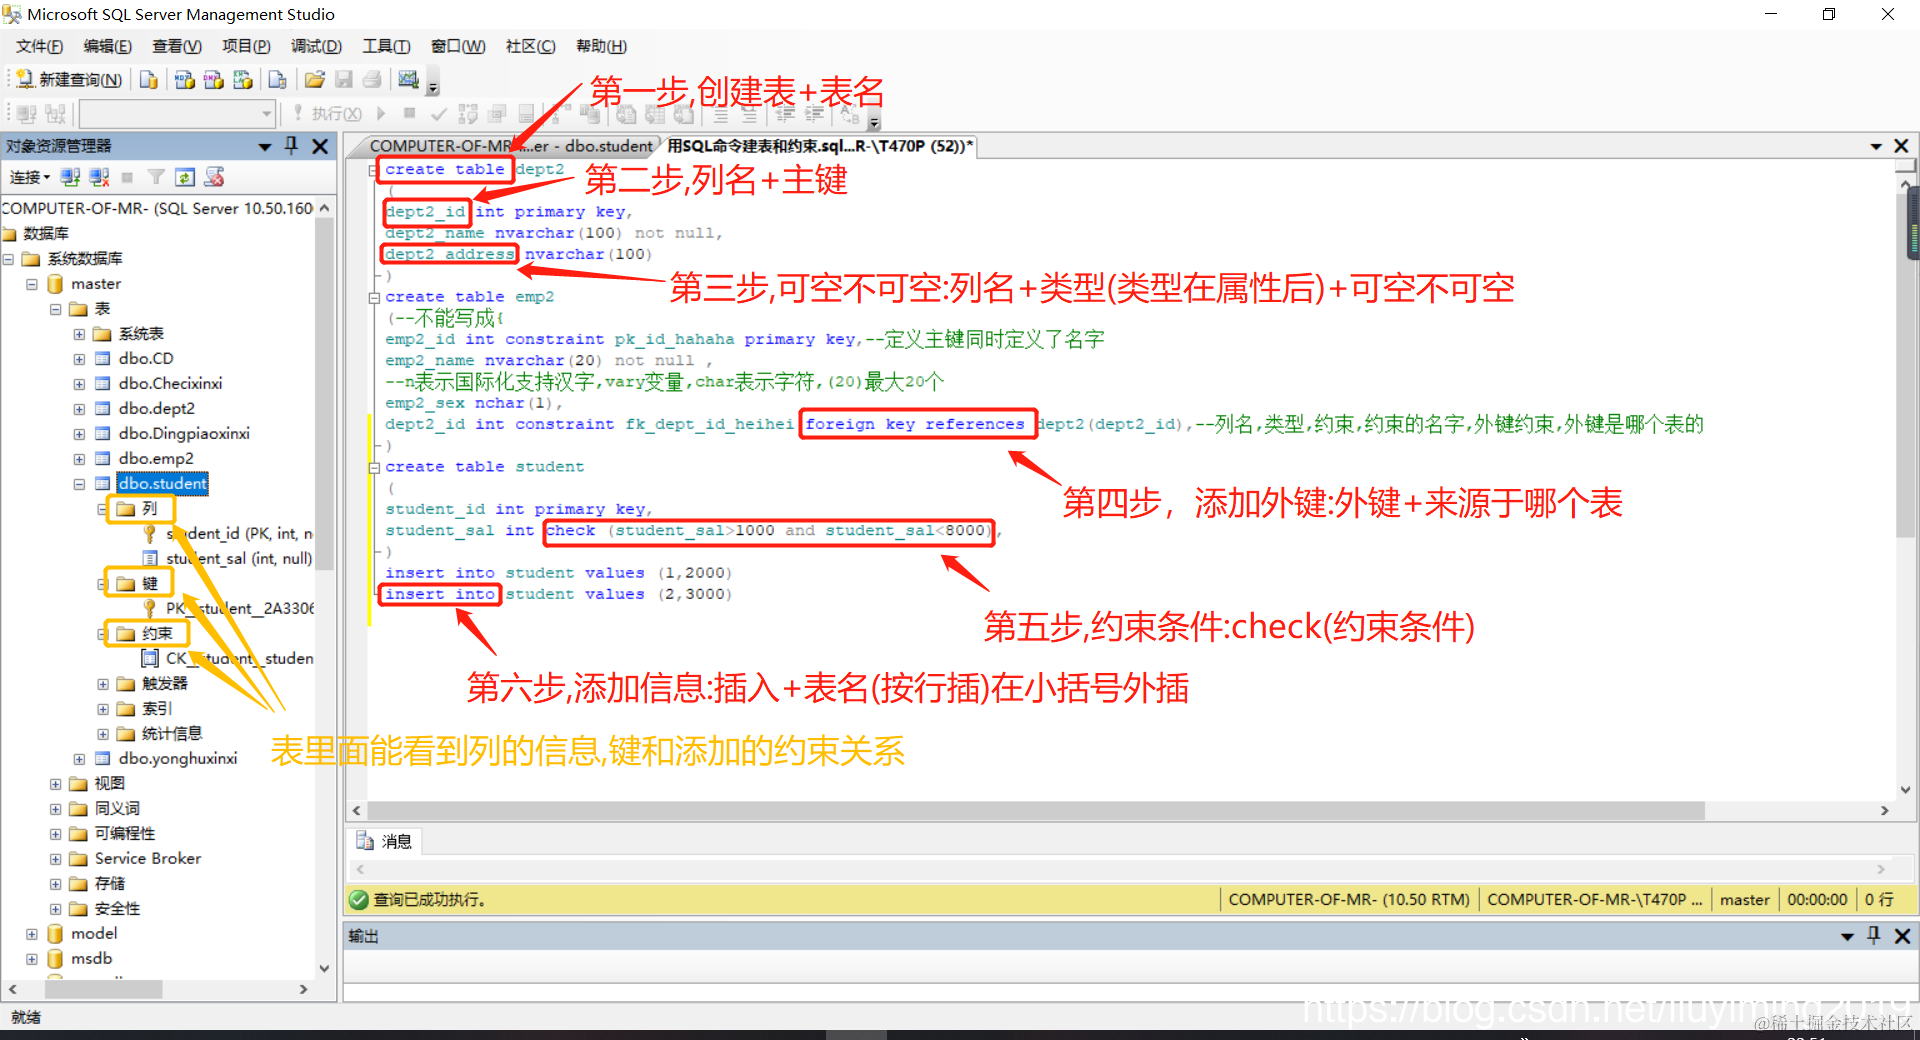Click the 统计信息 statistics folder
The width and height of the screenshot is (1920, 1040).
[x=171, y=734]
